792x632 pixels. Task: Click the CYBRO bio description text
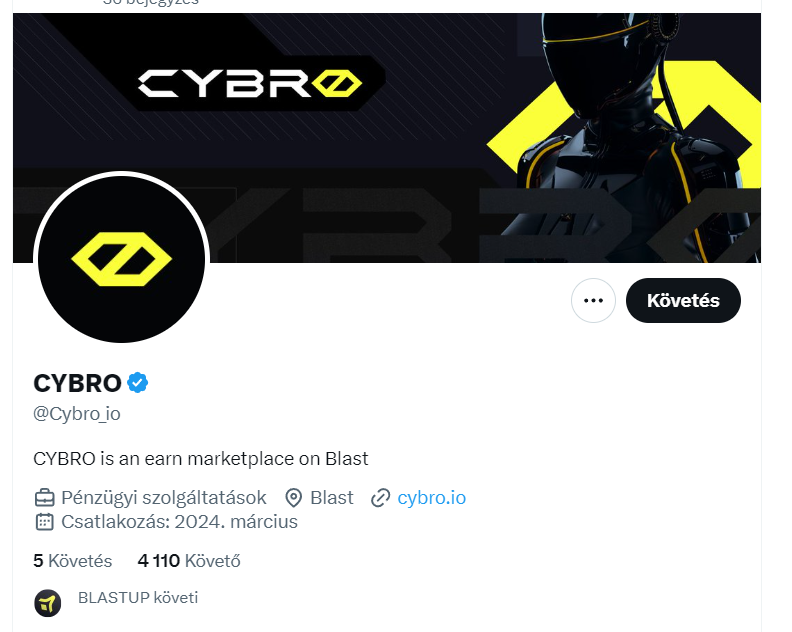[x=201, y=459]
